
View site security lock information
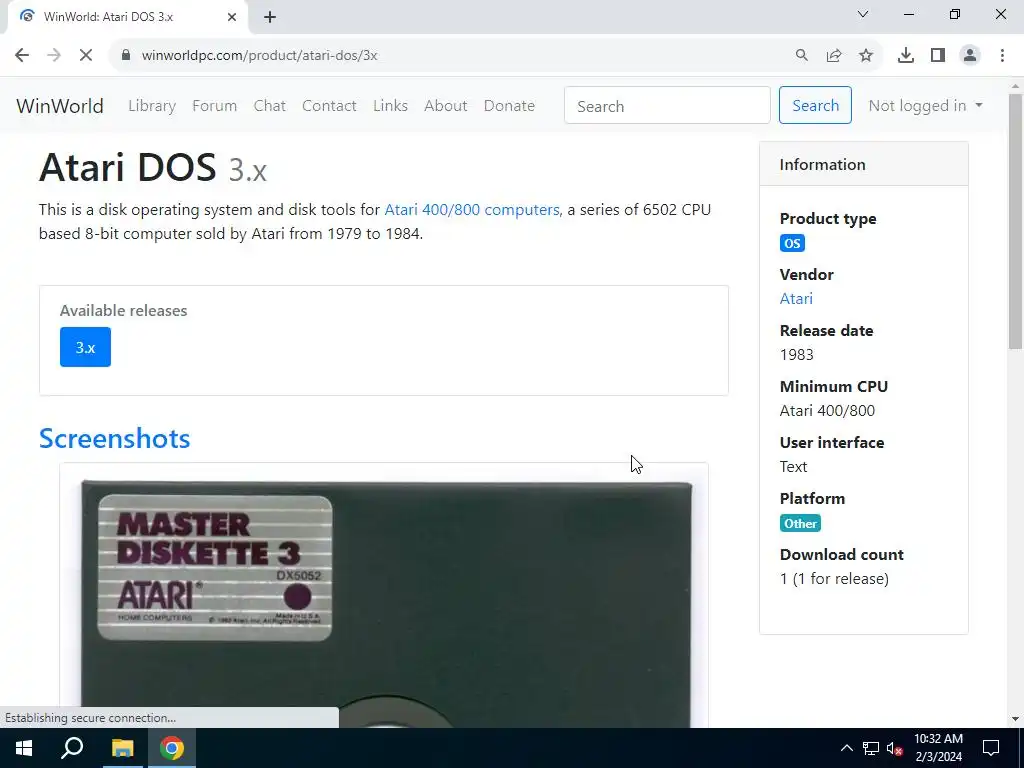(x=126, y=56)
